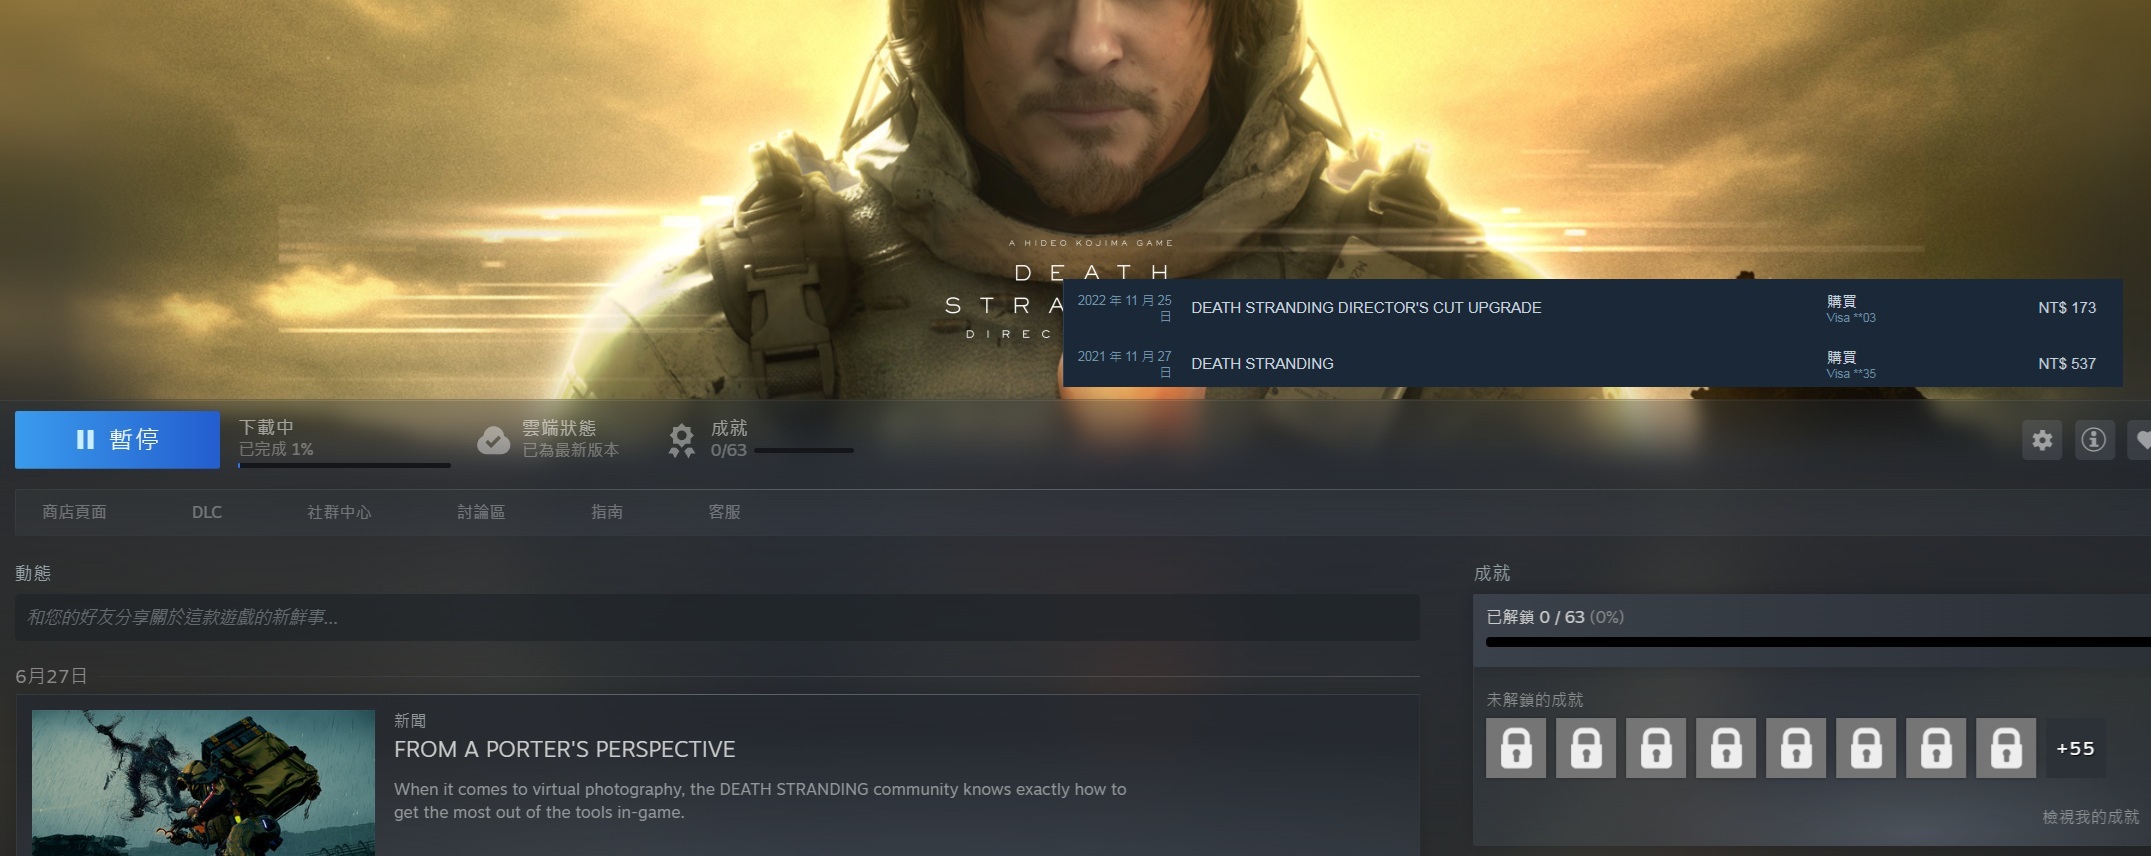Show the +55 more achievements
This screenshot has width=2151, height=856.
point(2076,748)
